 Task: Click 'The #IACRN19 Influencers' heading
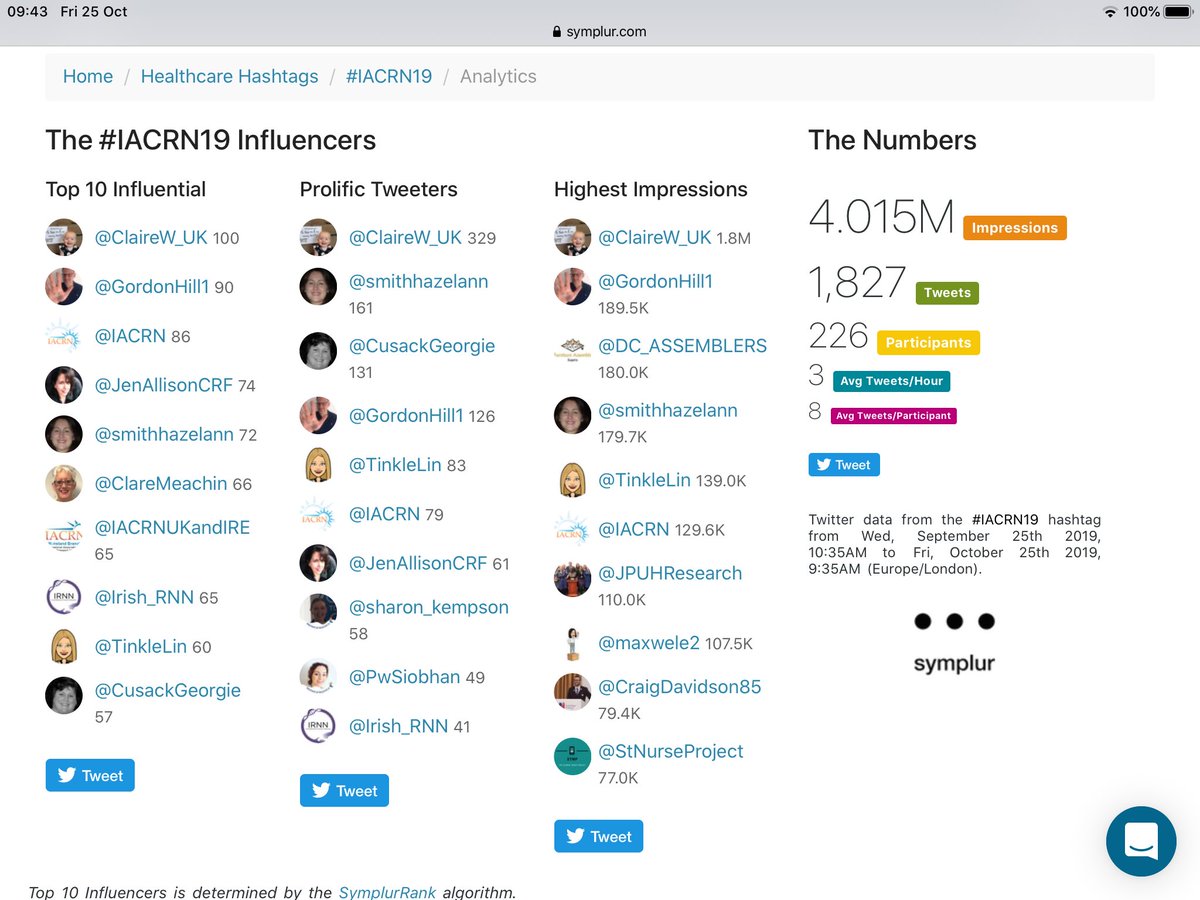(x=211, y=140)
